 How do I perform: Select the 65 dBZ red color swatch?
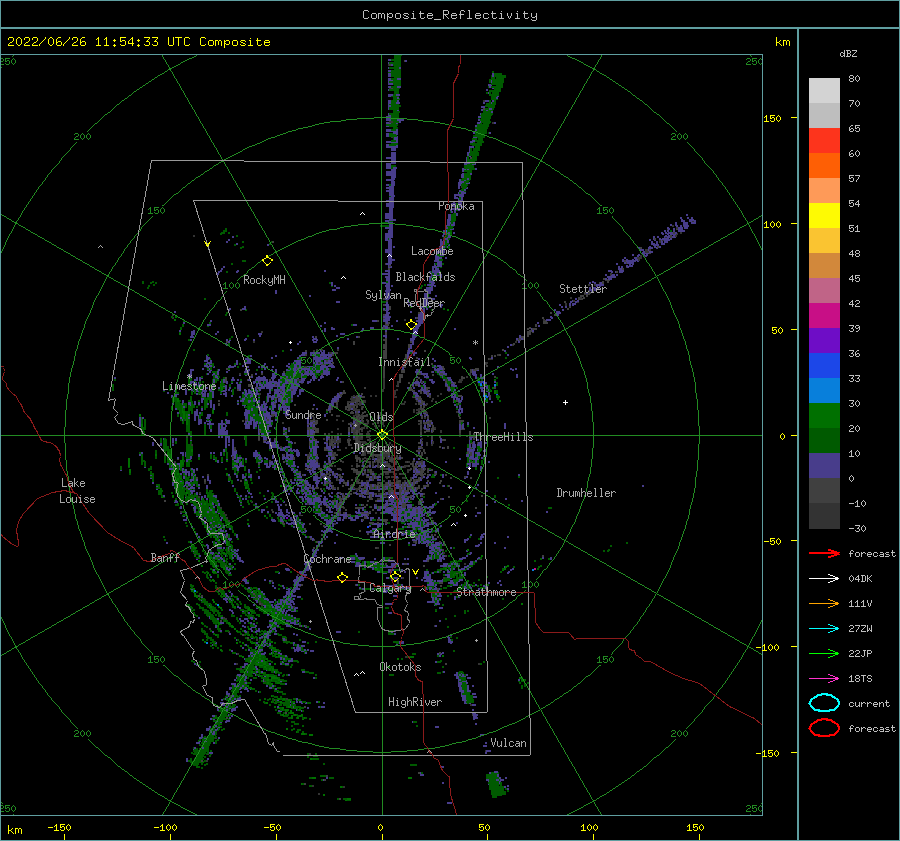824,140
